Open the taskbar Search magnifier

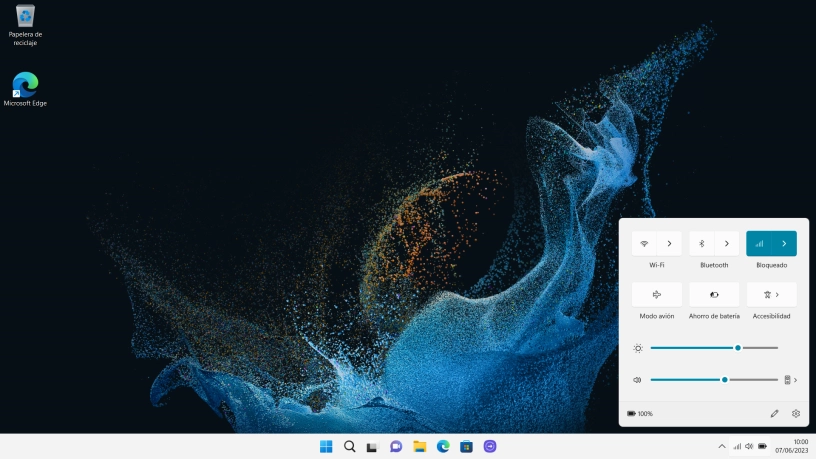(350, 447)
